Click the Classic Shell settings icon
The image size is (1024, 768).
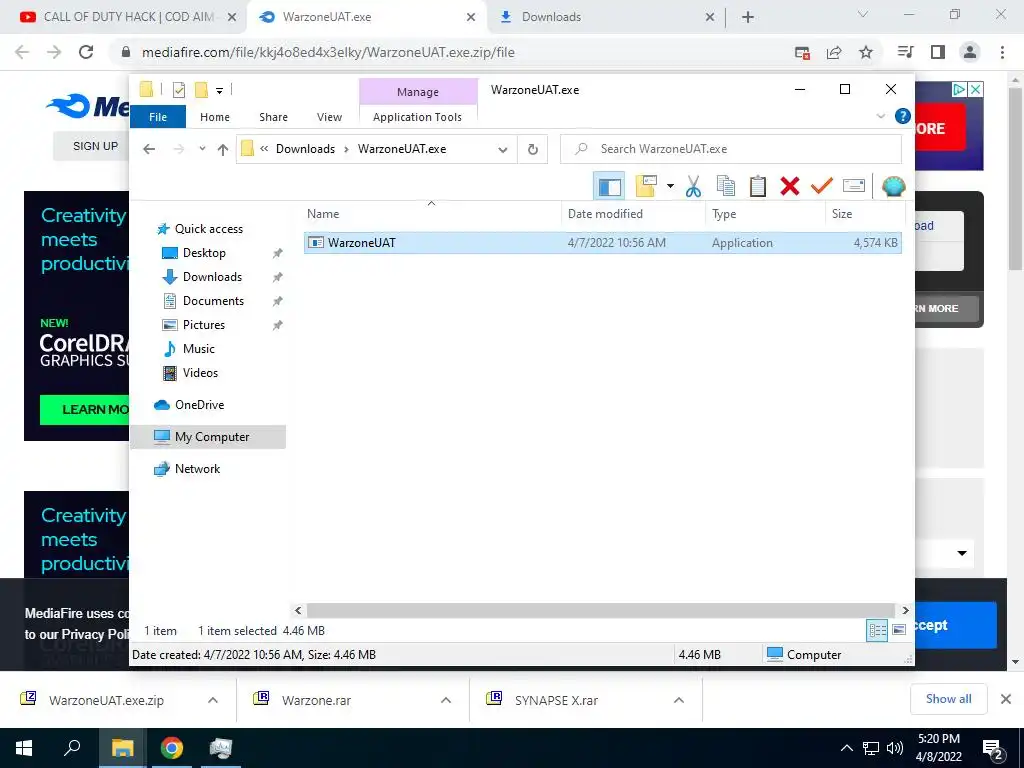pyautogui.click(x=893, y=186)
